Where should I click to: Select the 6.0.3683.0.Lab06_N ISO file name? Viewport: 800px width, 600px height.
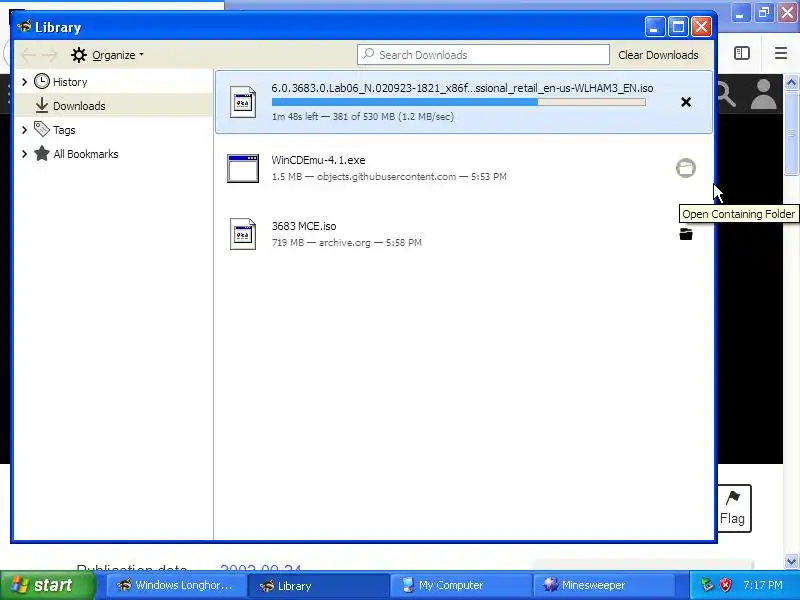point(462,88)
